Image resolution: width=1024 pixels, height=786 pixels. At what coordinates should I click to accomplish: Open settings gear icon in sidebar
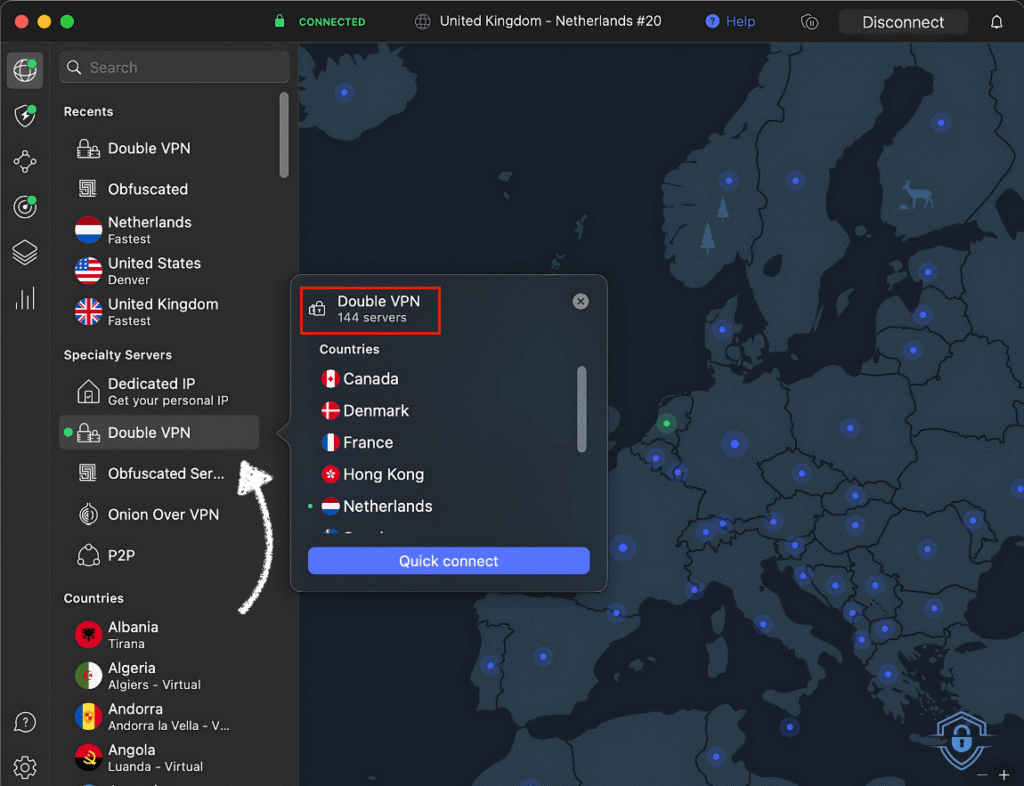coord(25,767)
